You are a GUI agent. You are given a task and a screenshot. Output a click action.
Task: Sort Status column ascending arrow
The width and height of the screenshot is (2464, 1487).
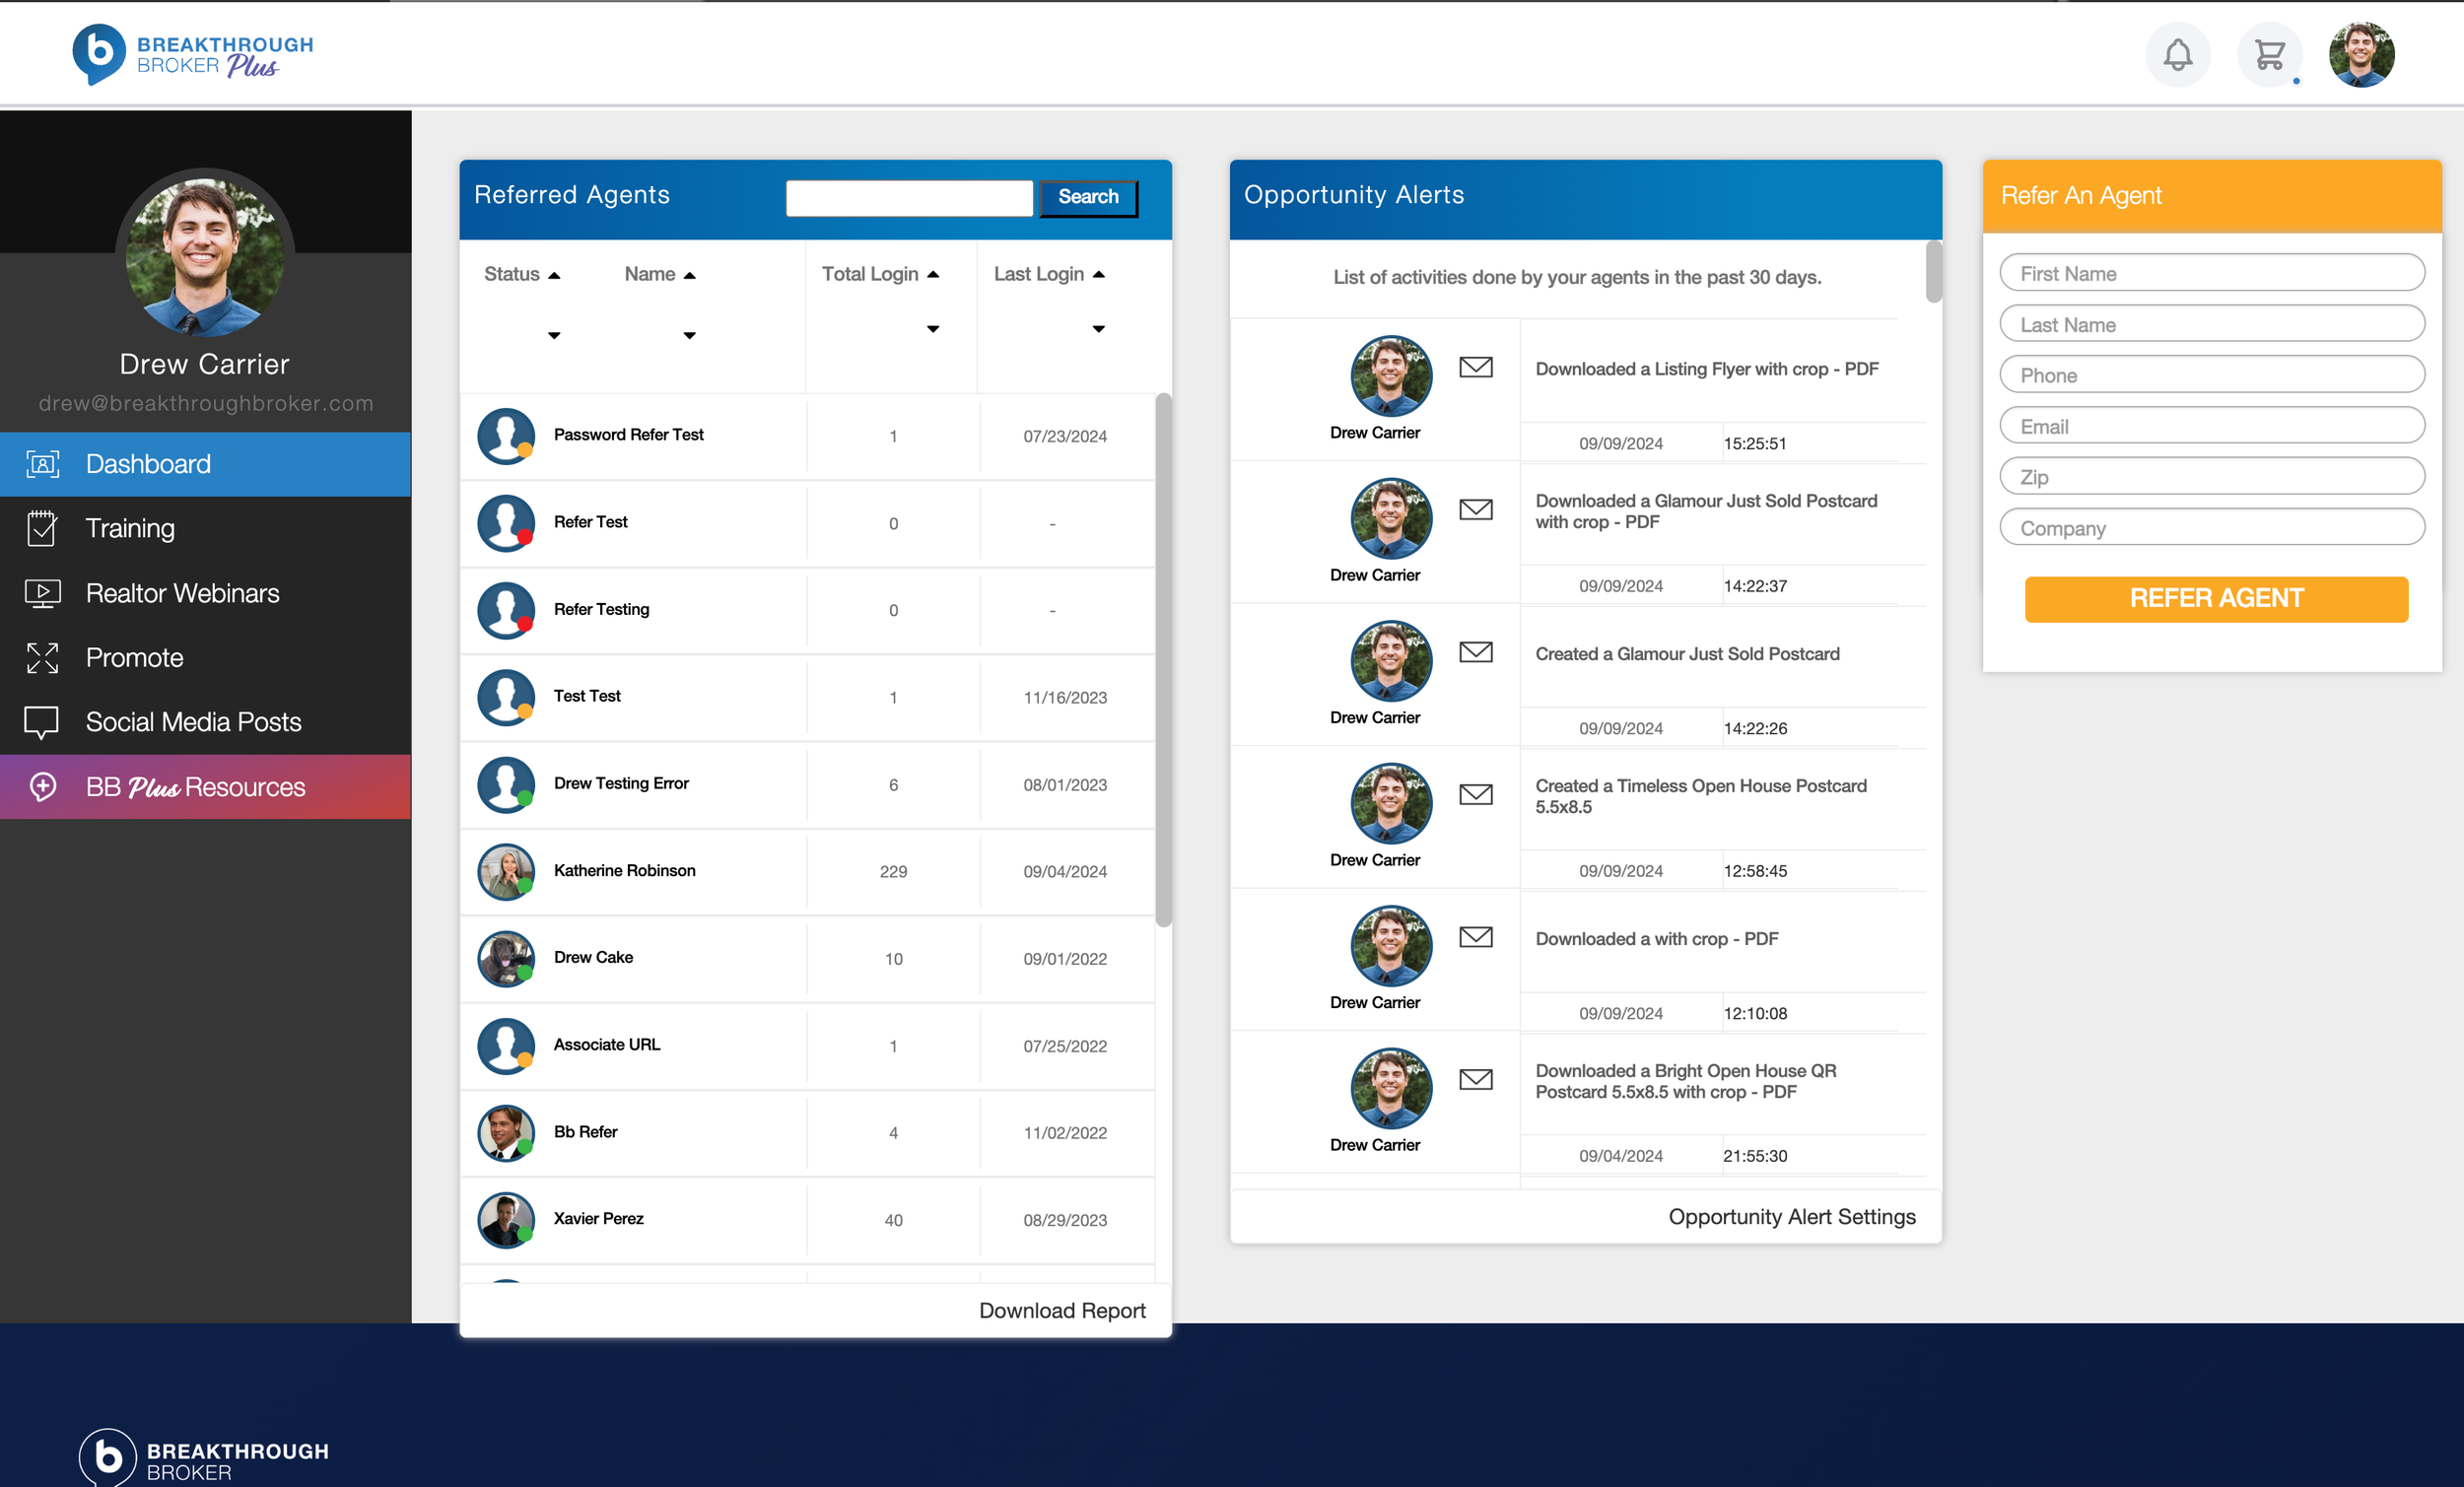pyautogui.click(x=554, y=275)
